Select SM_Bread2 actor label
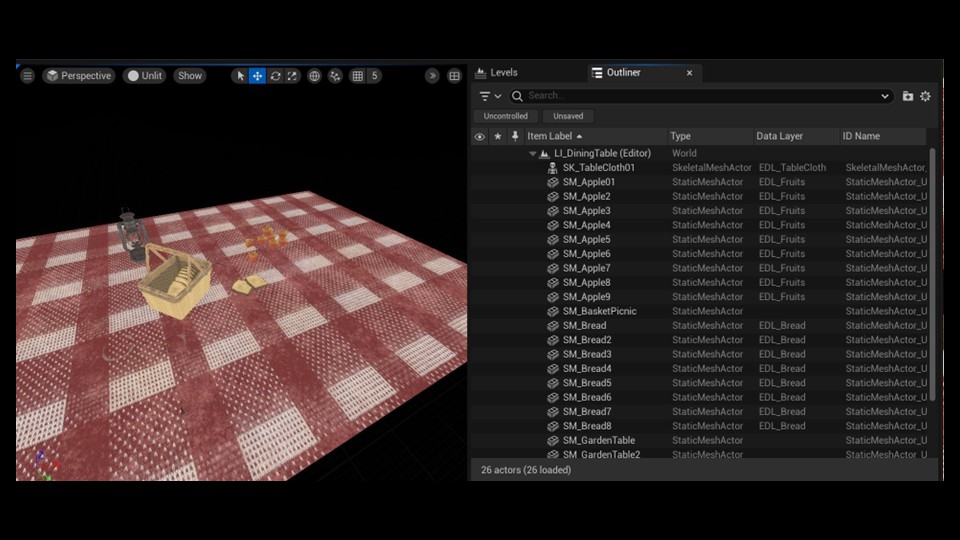Viewport: 960px width, 540px height. [587, 340]
